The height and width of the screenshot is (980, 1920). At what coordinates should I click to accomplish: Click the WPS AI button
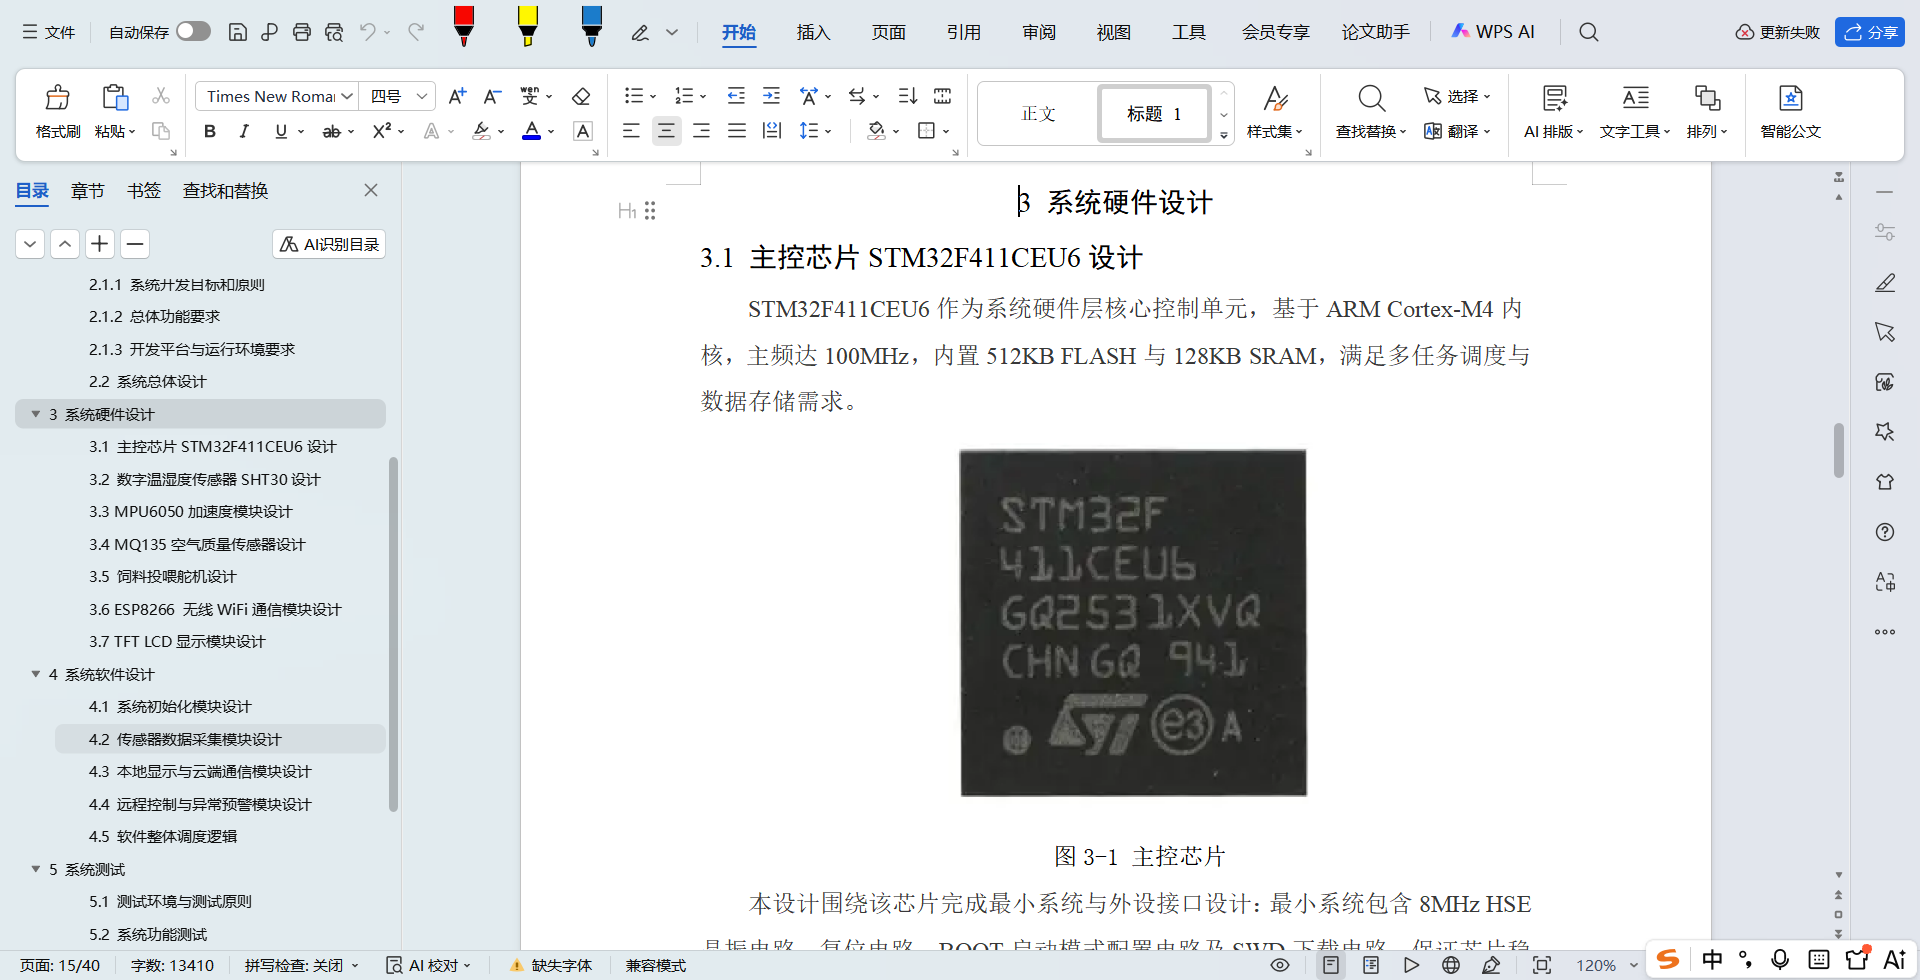(x=1493, y=32)
